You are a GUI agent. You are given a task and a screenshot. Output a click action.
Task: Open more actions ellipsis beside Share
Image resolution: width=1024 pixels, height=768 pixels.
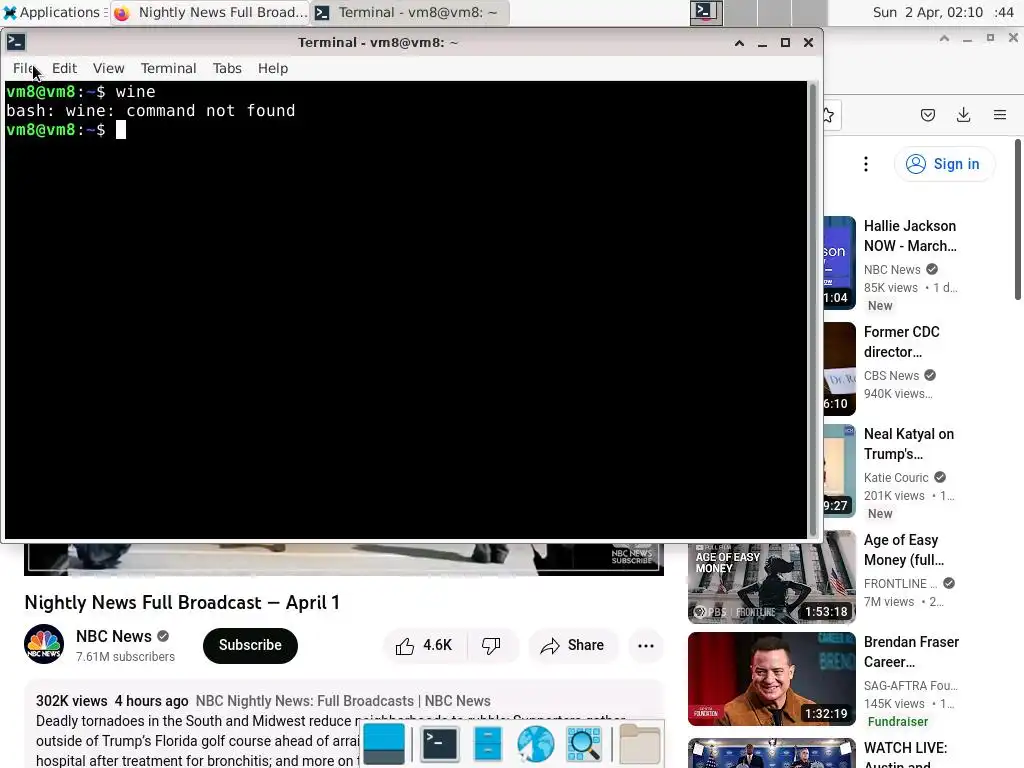646,645
